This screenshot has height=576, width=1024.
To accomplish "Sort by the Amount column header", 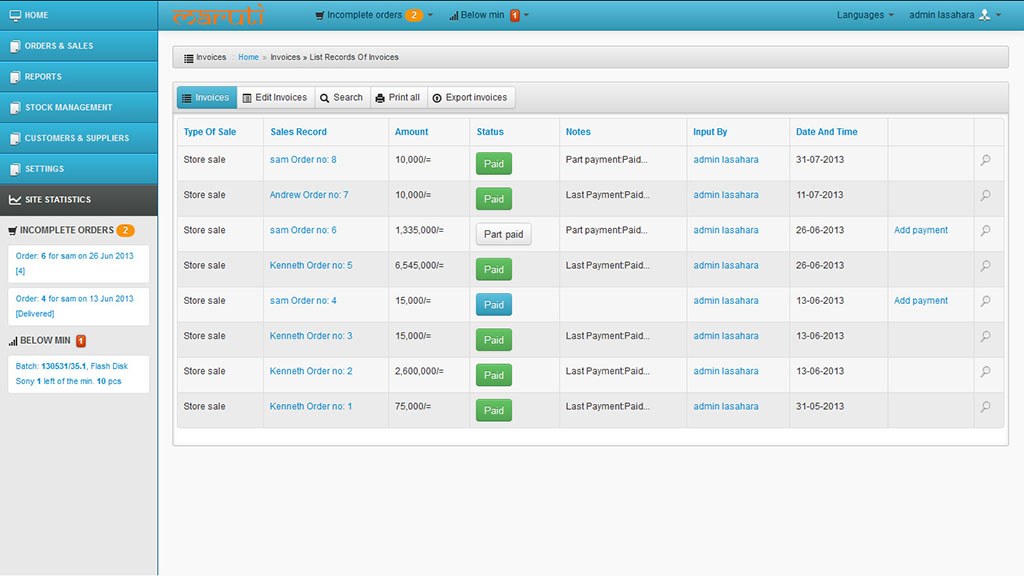I will click(x=411, y=132).
